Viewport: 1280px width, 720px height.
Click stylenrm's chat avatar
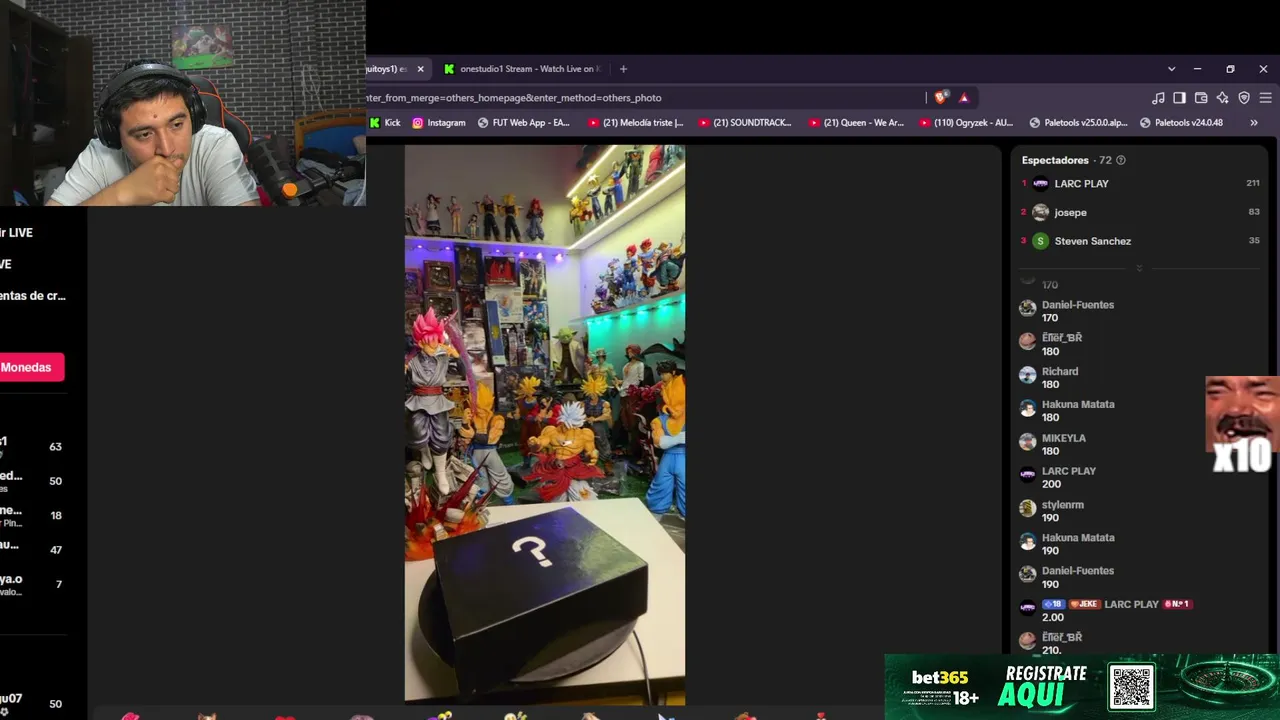(x=1027, y=508)
